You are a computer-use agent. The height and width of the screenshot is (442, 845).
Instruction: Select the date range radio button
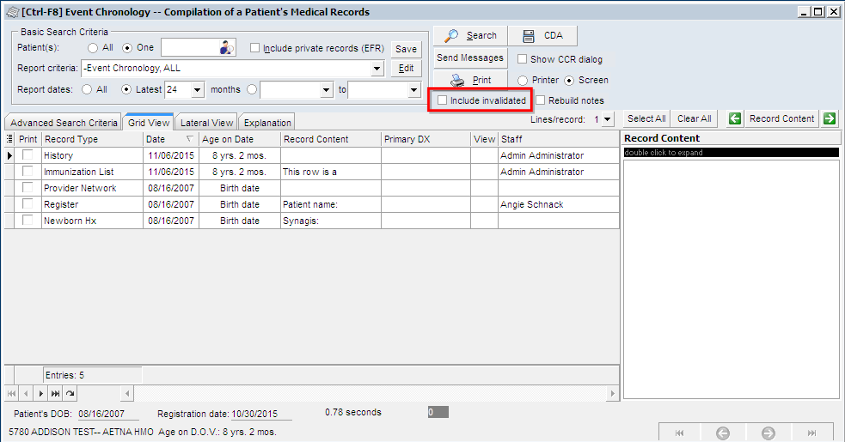coord(252,89)
